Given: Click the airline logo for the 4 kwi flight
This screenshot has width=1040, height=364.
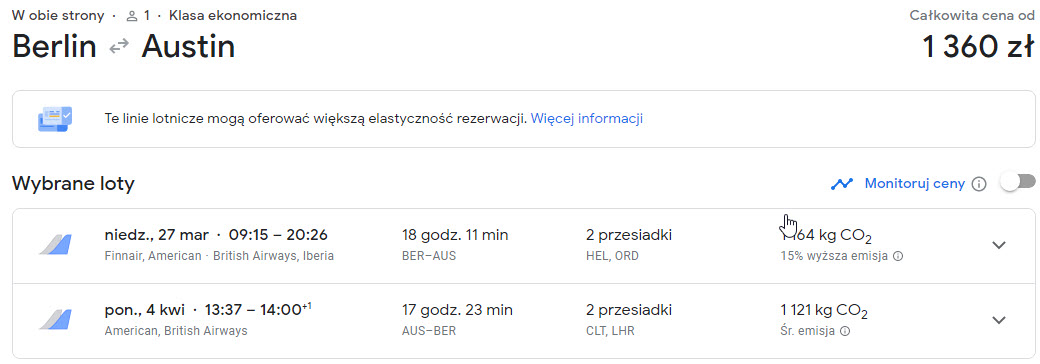Looking at the screenshot, I should click(x=55, y=320).
